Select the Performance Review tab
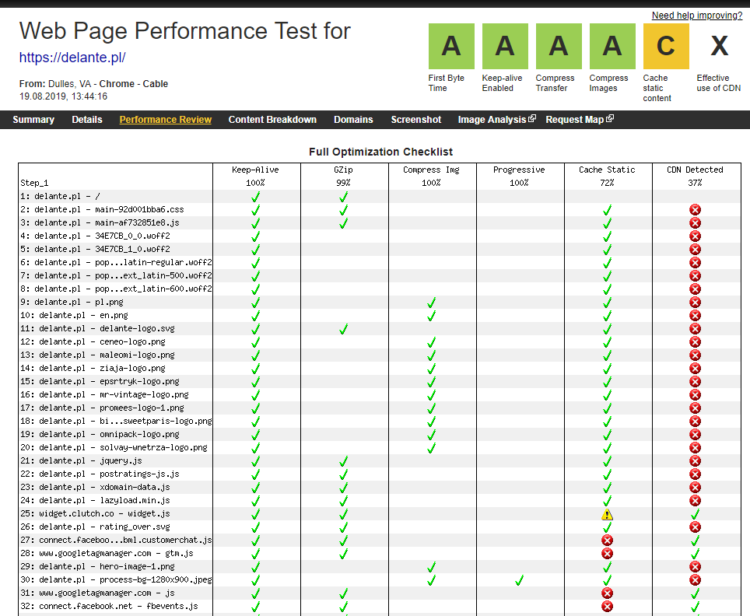Viewport: 750px width, 616px height. pyautogui.click(x=165, y=120)
